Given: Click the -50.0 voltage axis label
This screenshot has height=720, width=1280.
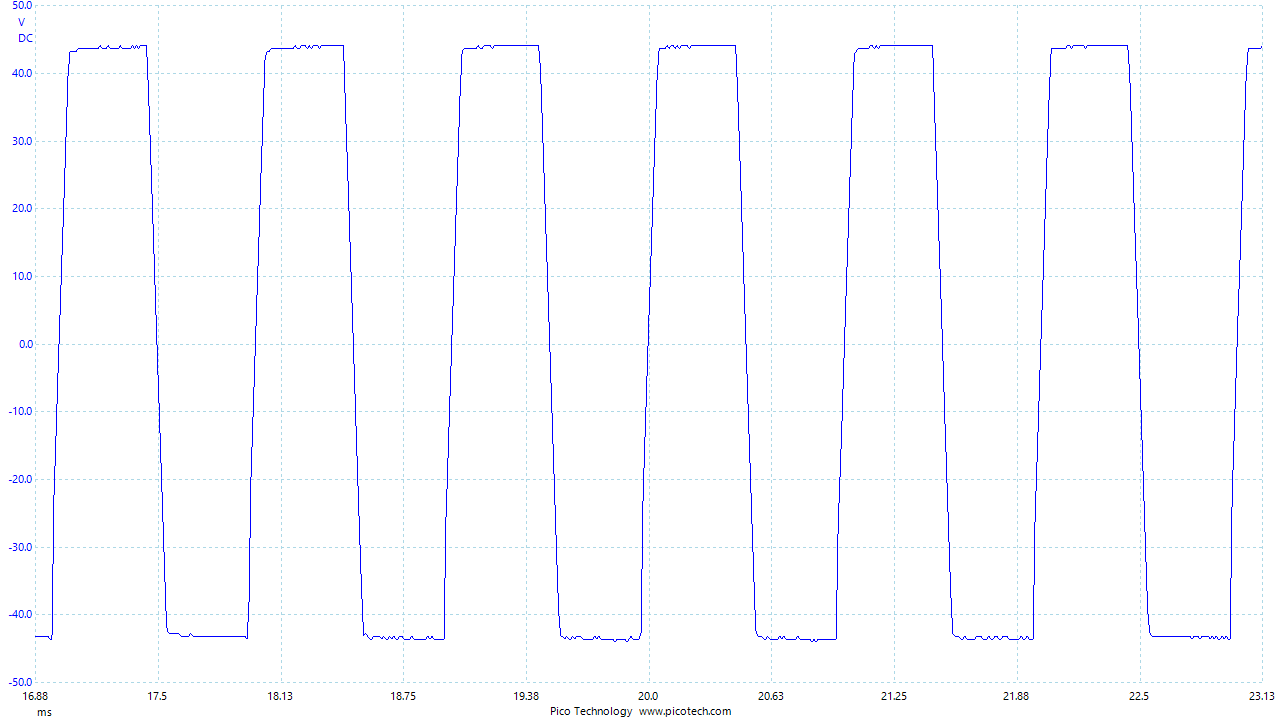Looking at the screenshot, I should [x=20, y=682].
